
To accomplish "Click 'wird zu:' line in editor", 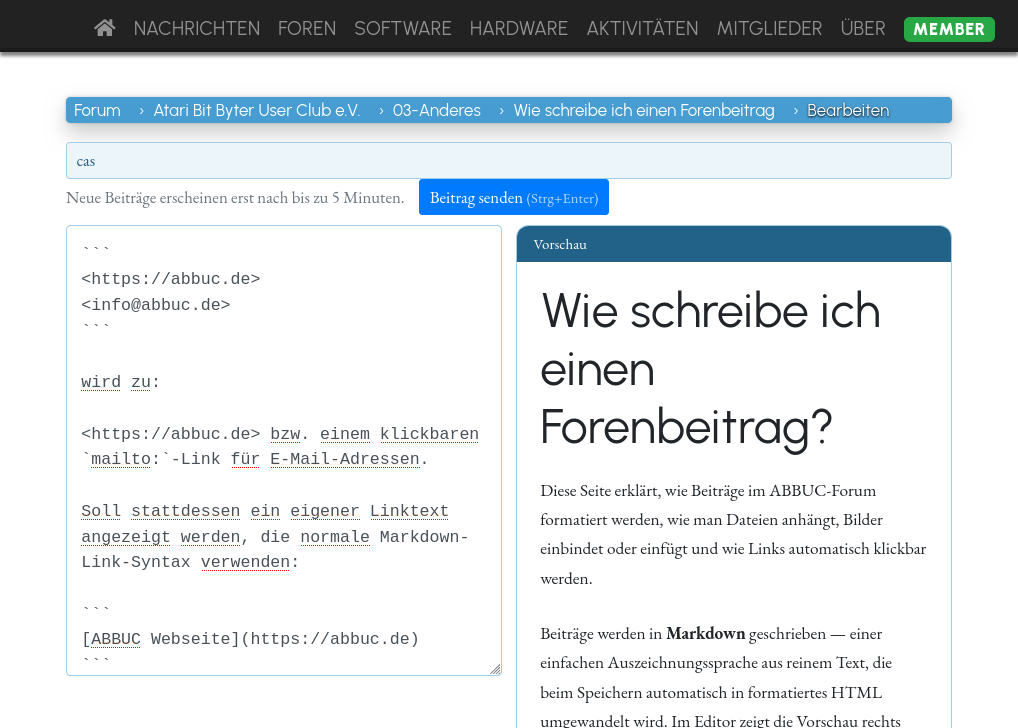I will click(x=120, y=382).
